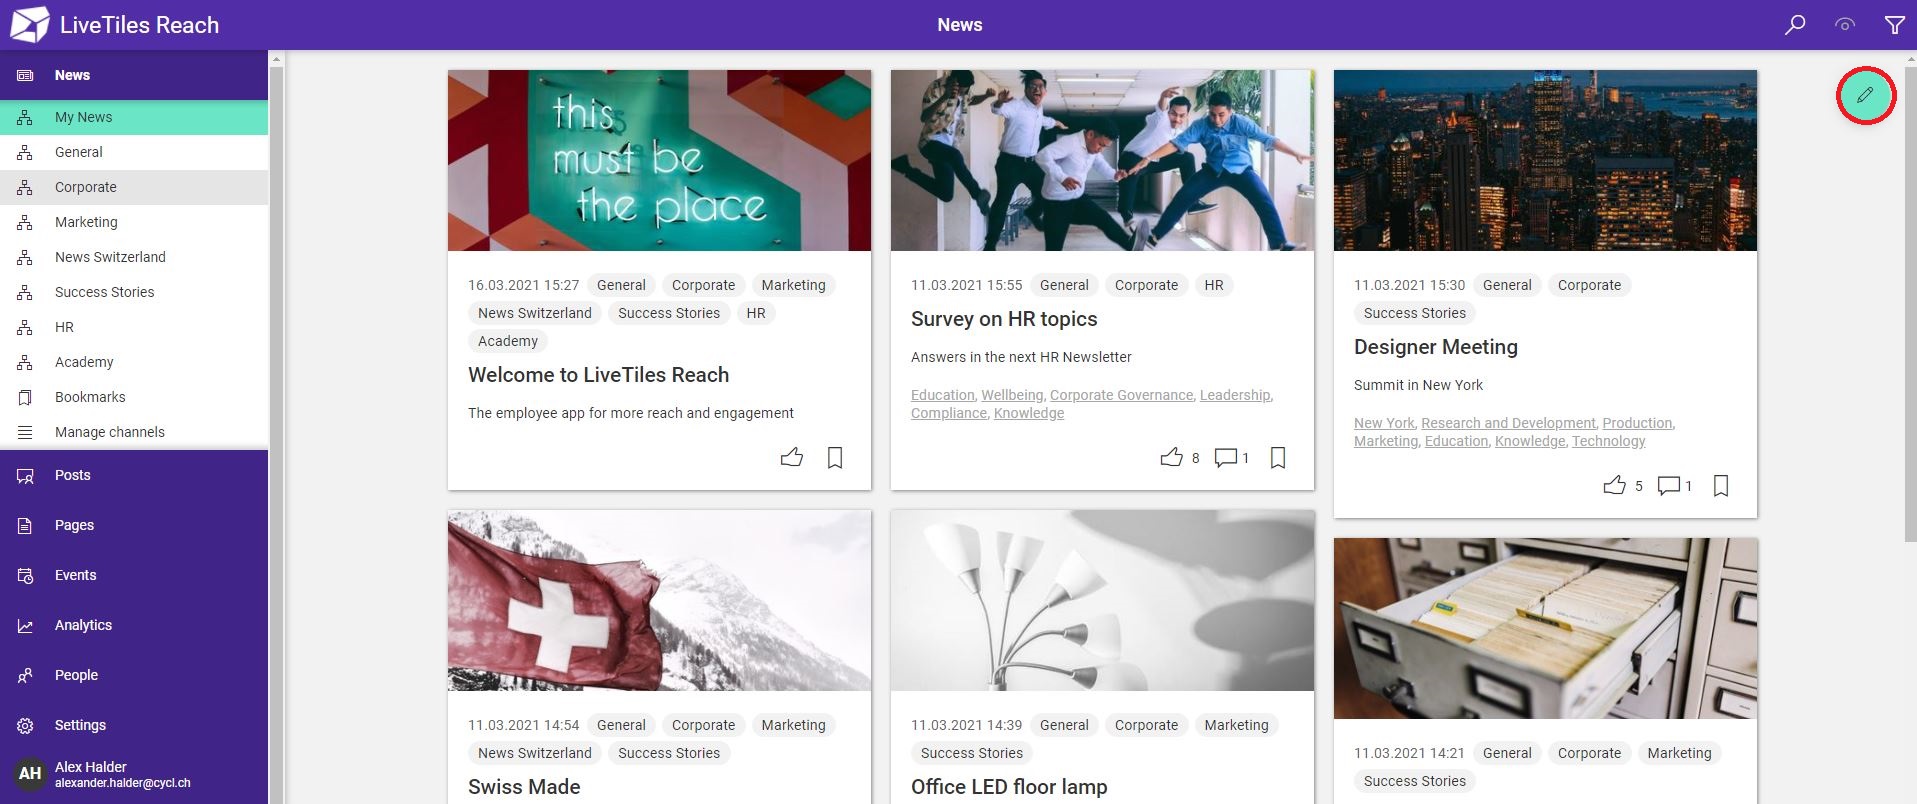
Task: Open Analytics in the sidebar
Action: point(134,625)
